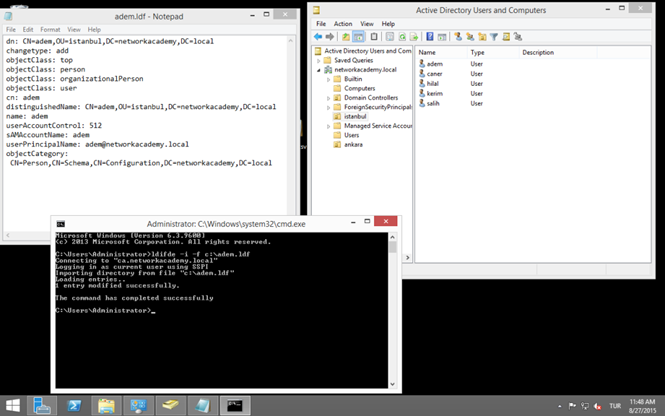Open Notepad View menu

tap(74, 30)
